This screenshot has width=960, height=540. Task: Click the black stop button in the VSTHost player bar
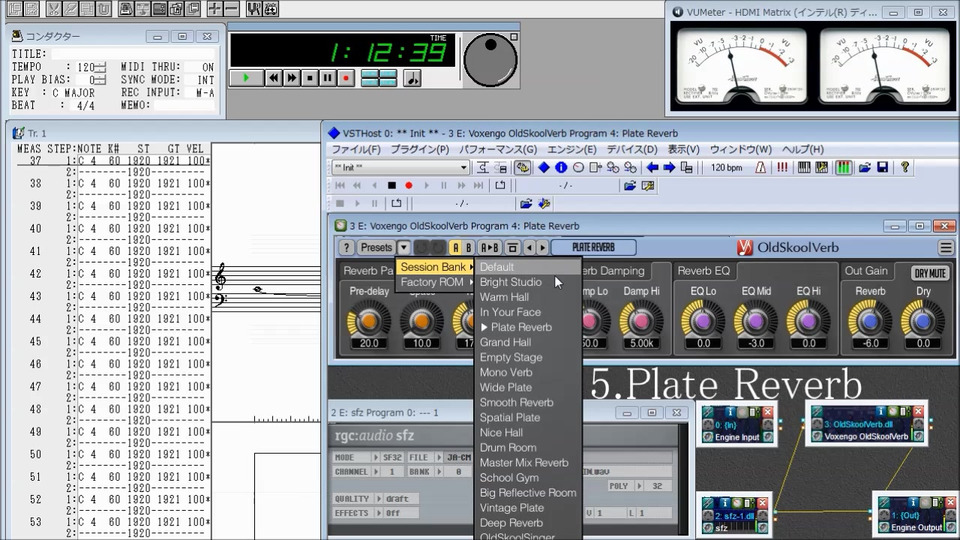(x=392, y=186)
